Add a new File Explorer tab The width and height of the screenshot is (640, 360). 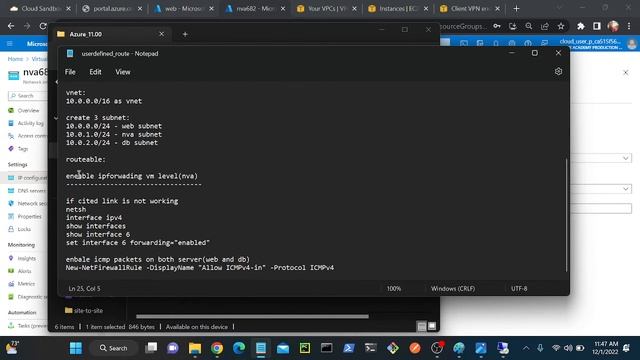click(185, 34)
